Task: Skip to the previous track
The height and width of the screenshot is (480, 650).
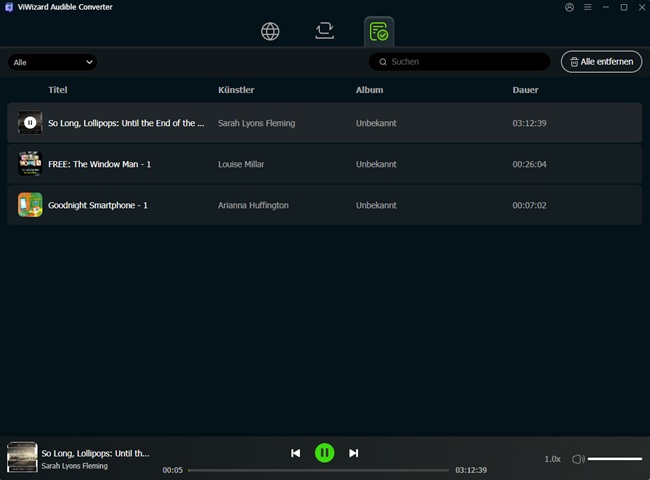Action: [x=296, y=453]
